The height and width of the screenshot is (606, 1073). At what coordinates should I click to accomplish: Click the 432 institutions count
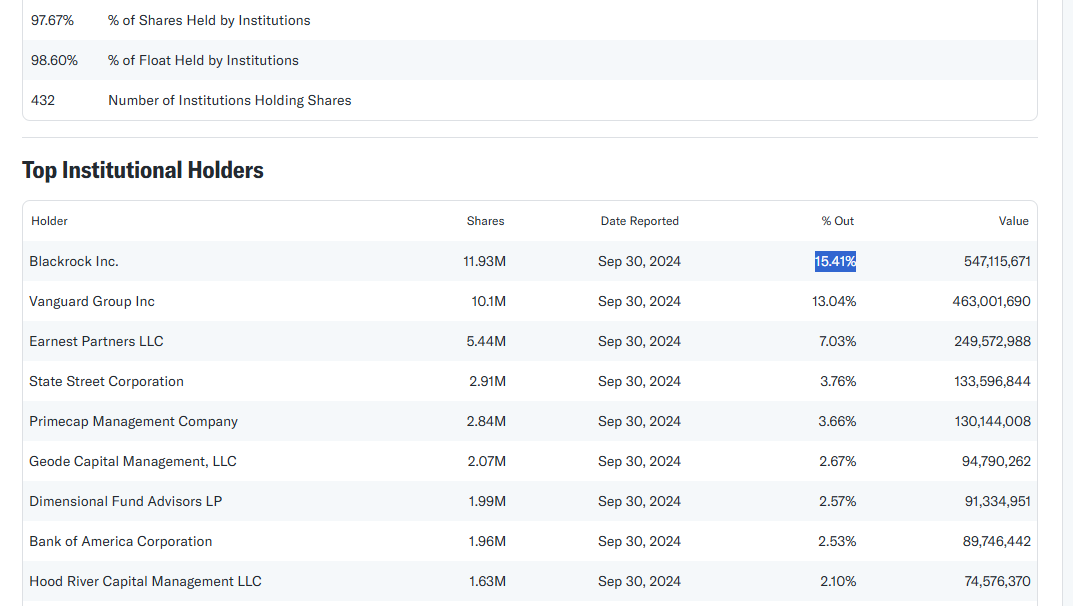point(42,101)
